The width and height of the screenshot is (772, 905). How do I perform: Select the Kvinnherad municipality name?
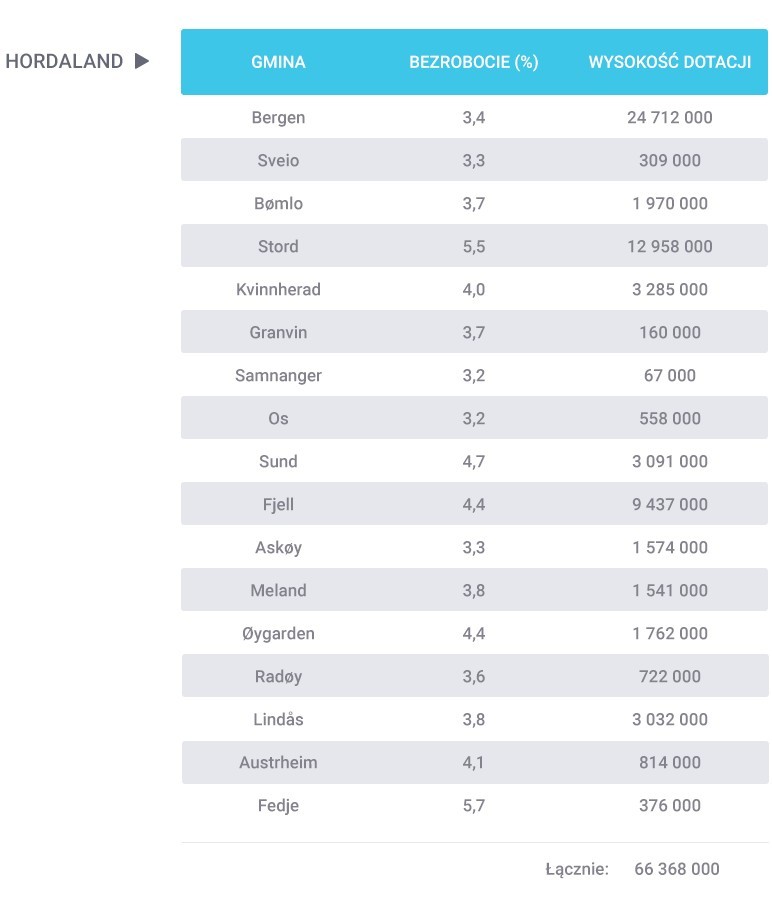[x=278, y=289]
